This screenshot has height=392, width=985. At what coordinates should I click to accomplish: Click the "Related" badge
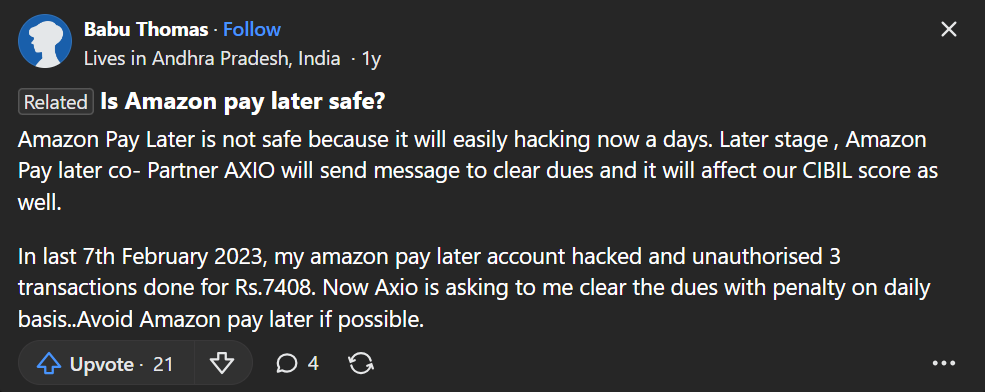click(x=55, y=102)
